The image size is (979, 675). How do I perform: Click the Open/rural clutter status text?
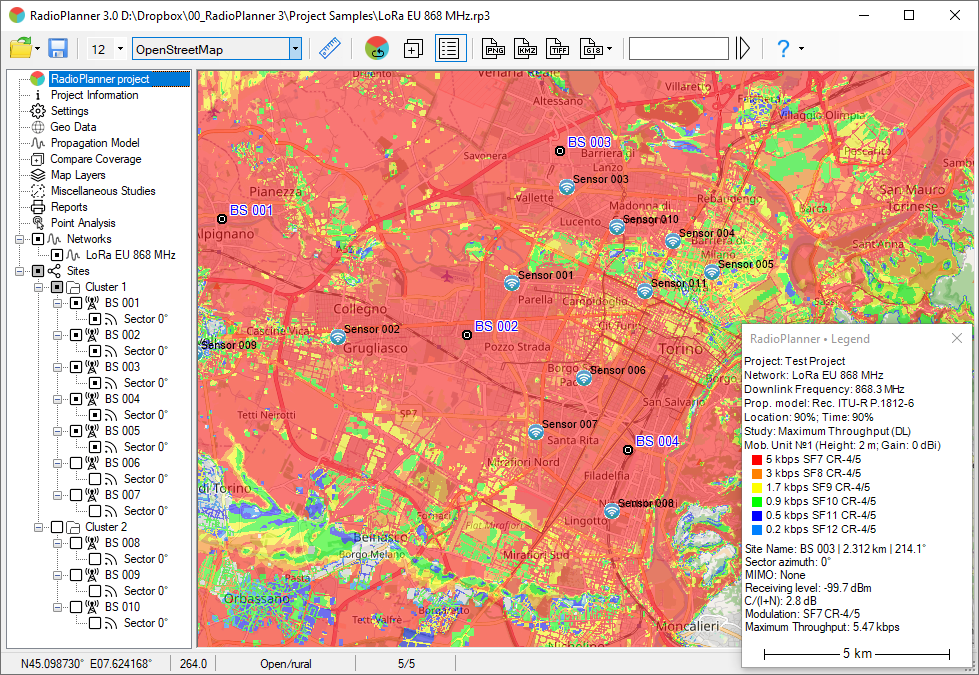point(286,664)
